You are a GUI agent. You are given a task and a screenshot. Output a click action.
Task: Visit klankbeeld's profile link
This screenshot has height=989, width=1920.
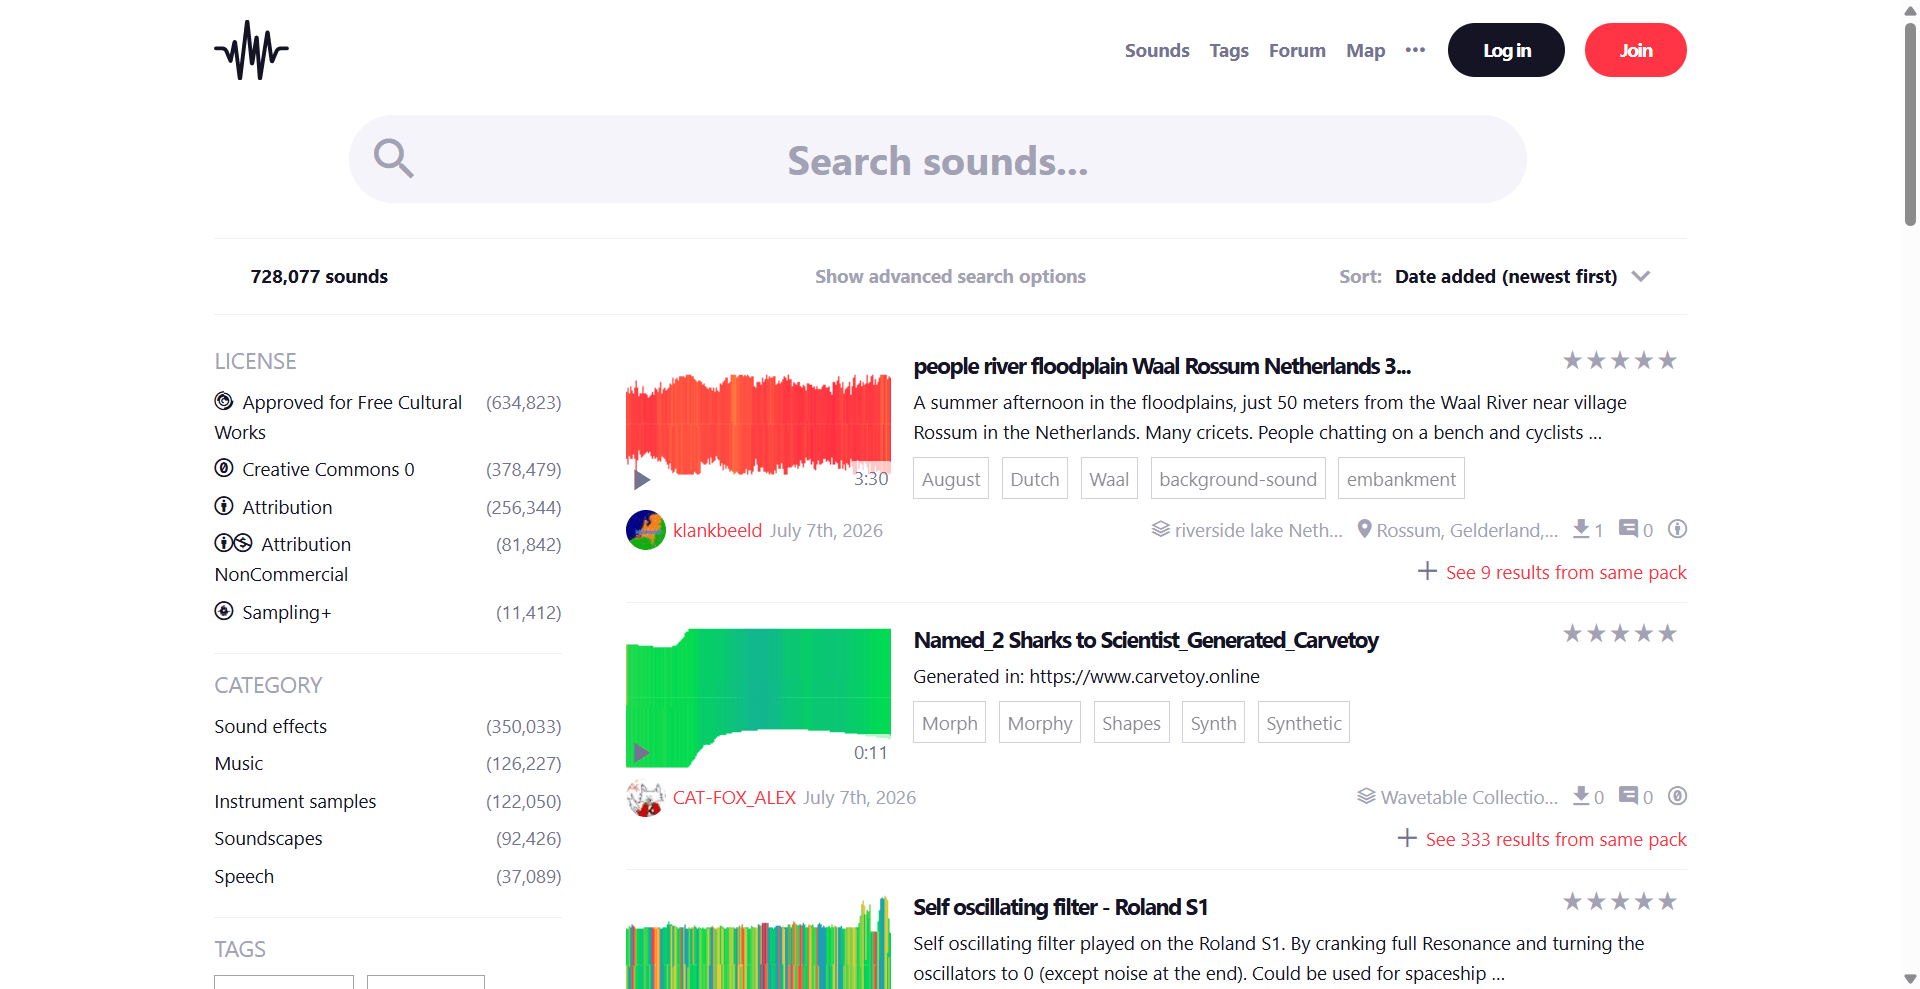coord(717,530)
